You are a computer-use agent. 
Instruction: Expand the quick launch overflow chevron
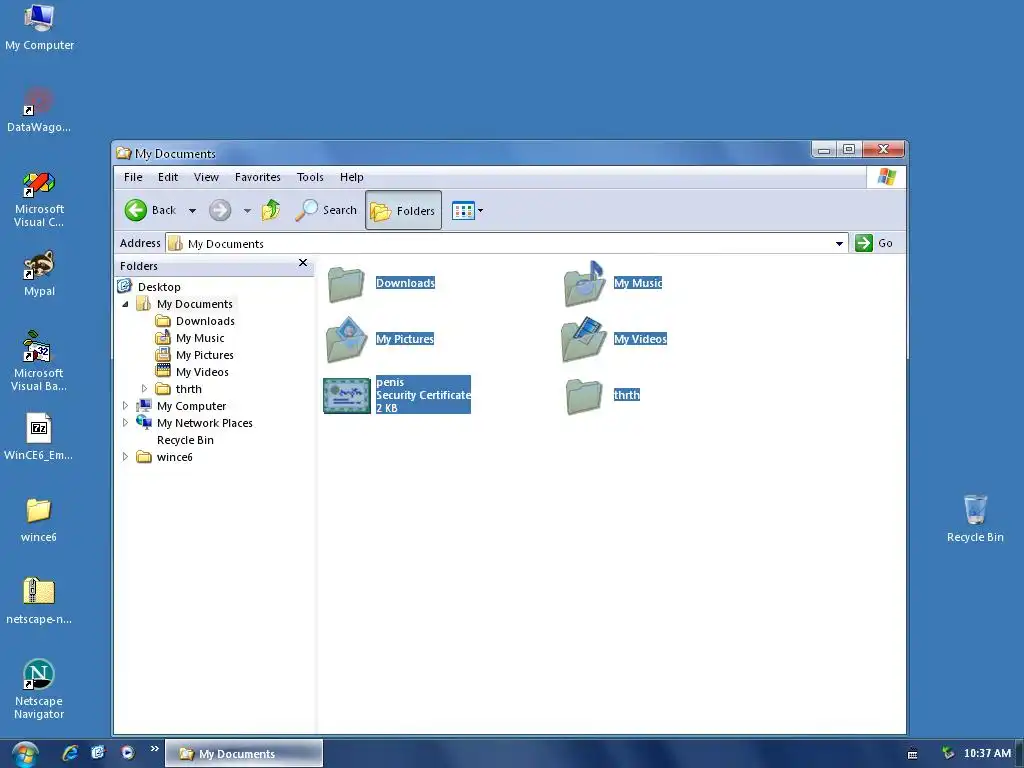pyautogui.click(x=155, y=748)
